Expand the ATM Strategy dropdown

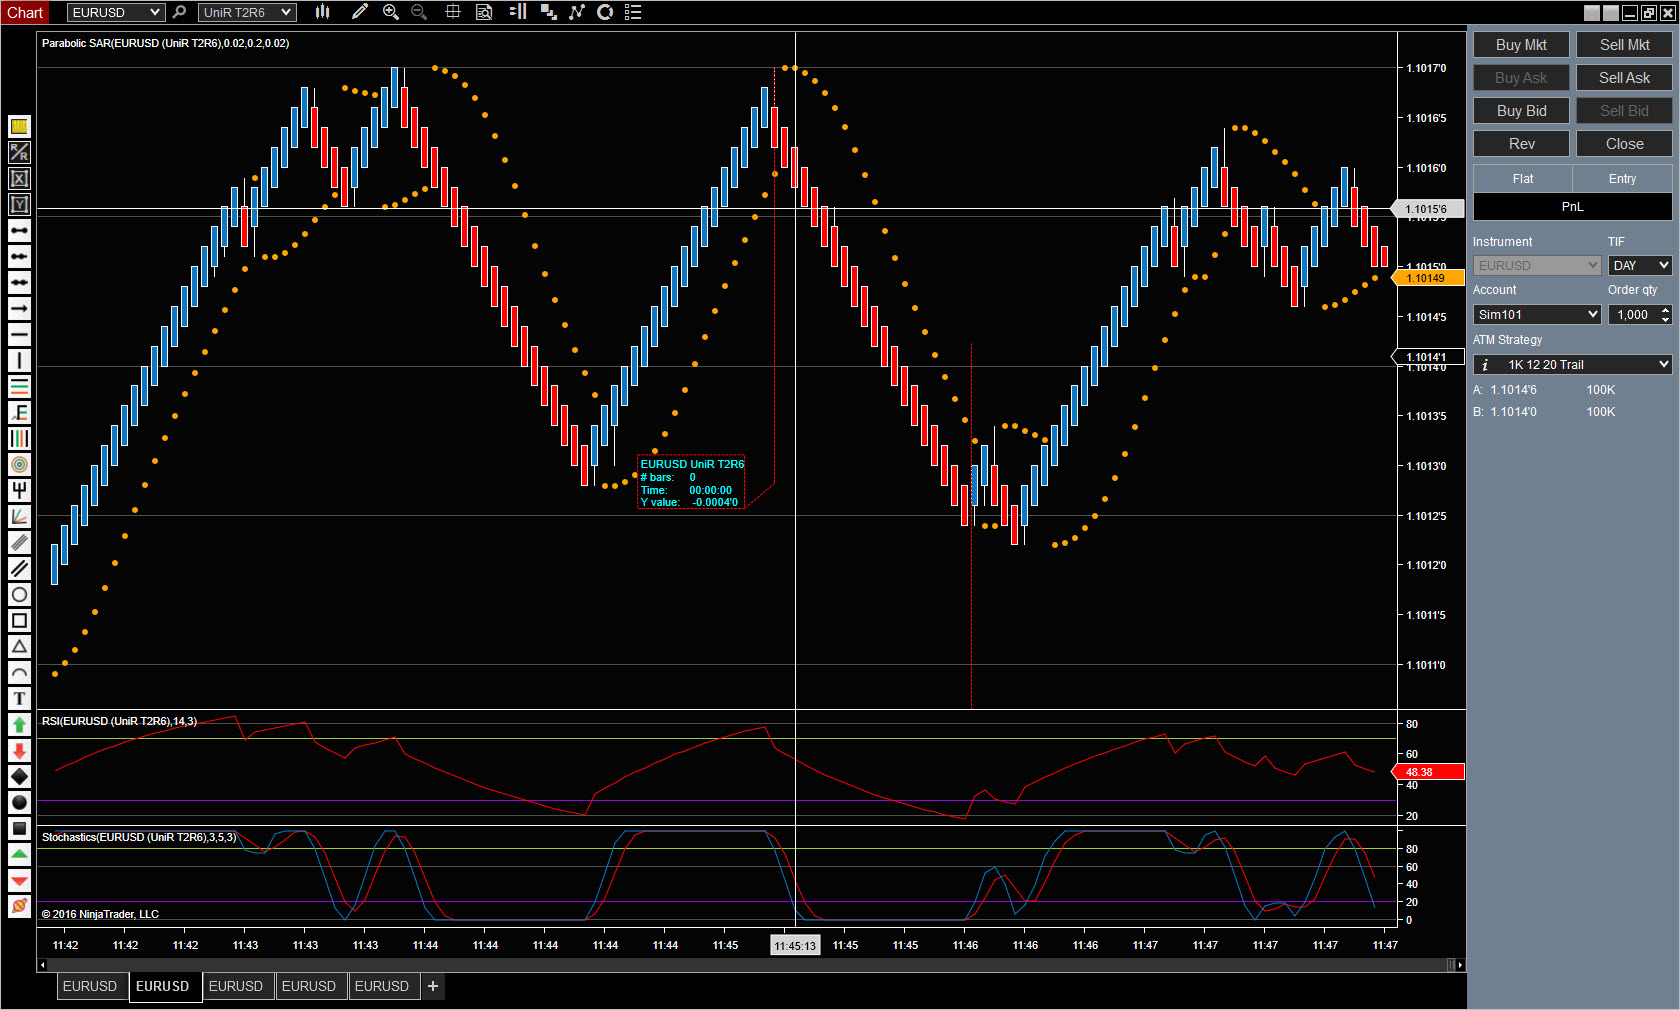(1572, 364)
